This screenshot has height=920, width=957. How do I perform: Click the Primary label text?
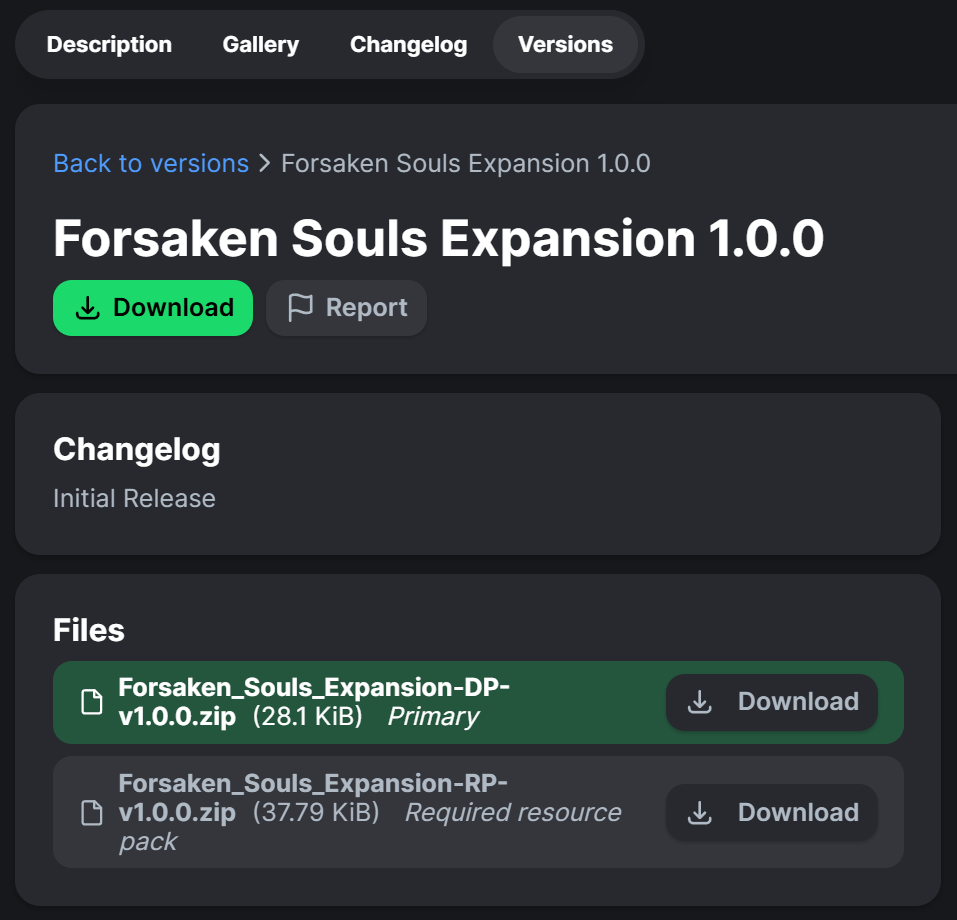433,717
